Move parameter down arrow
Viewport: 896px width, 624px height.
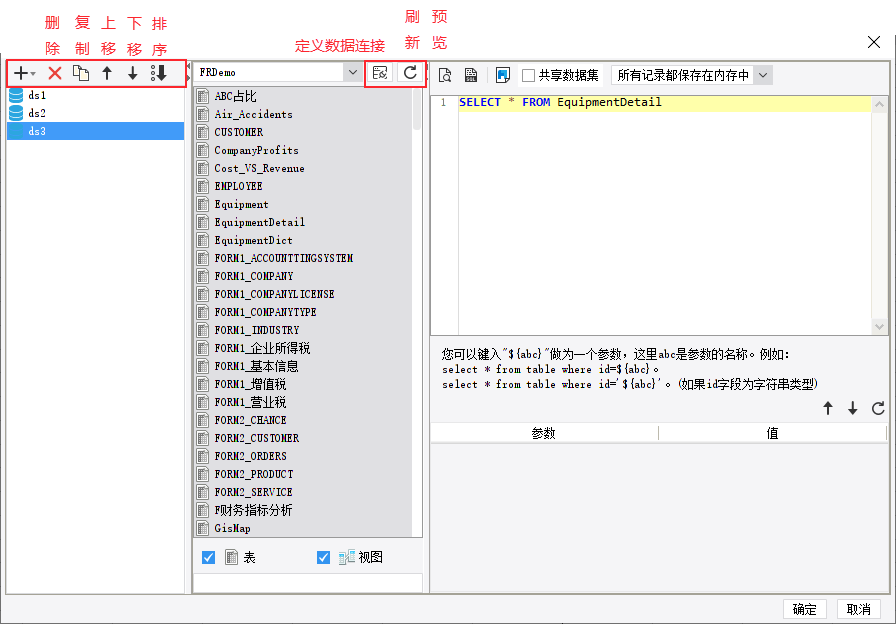pyautogui.click(x=853, y=408)
